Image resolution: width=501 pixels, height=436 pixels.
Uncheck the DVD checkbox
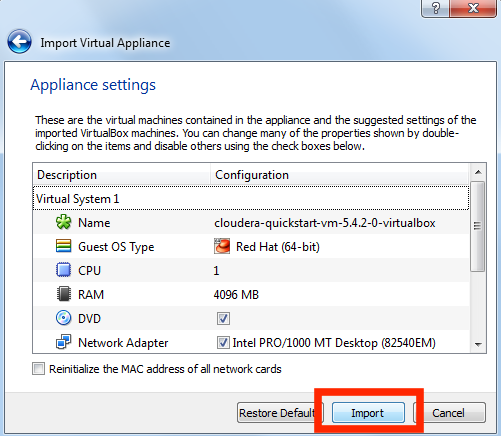tap(223, 319)
